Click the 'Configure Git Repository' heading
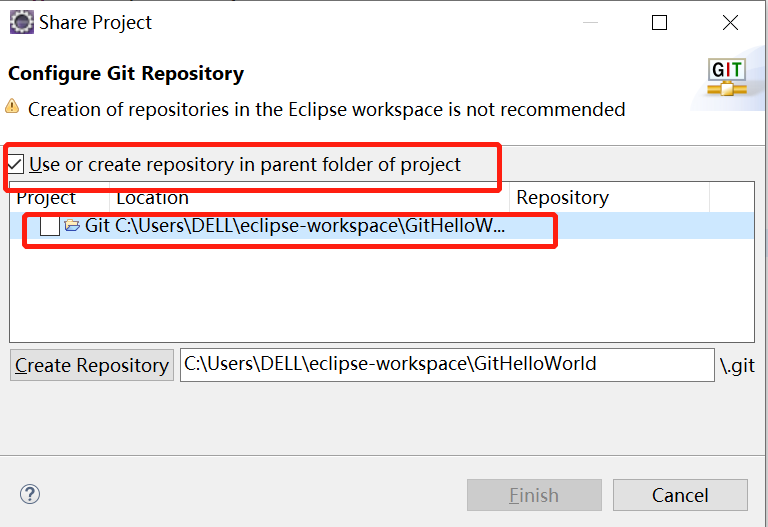This screenshot has width=768, height=527. click(126, 74)
